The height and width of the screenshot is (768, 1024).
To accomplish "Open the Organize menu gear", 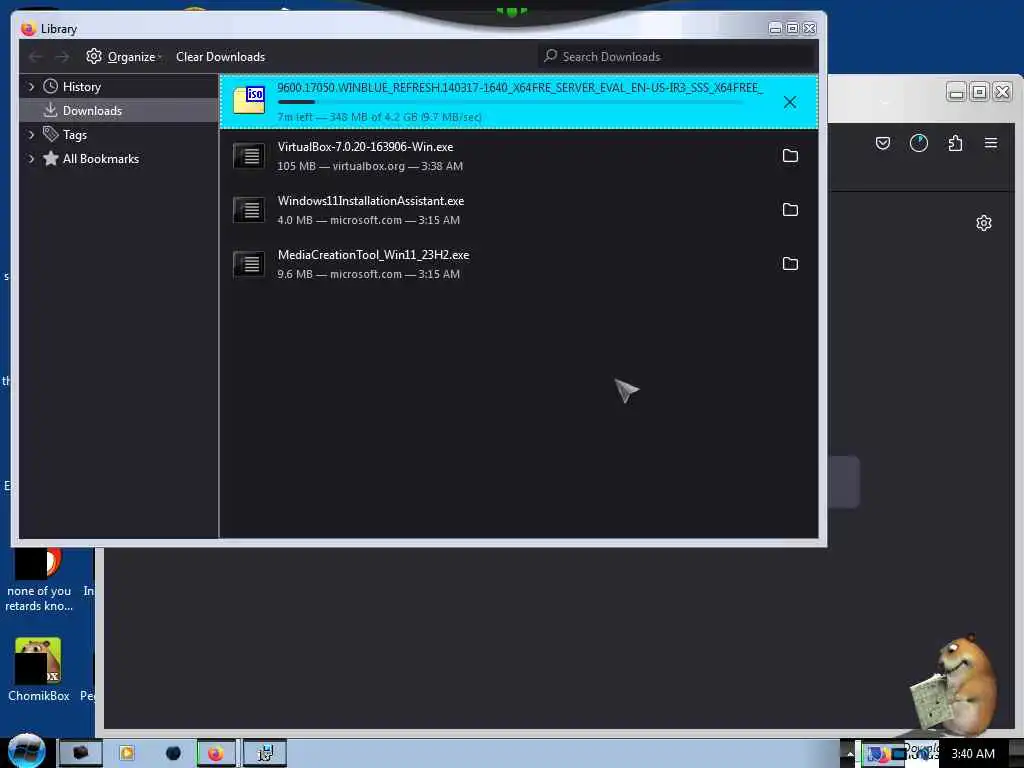I will 94,56.
